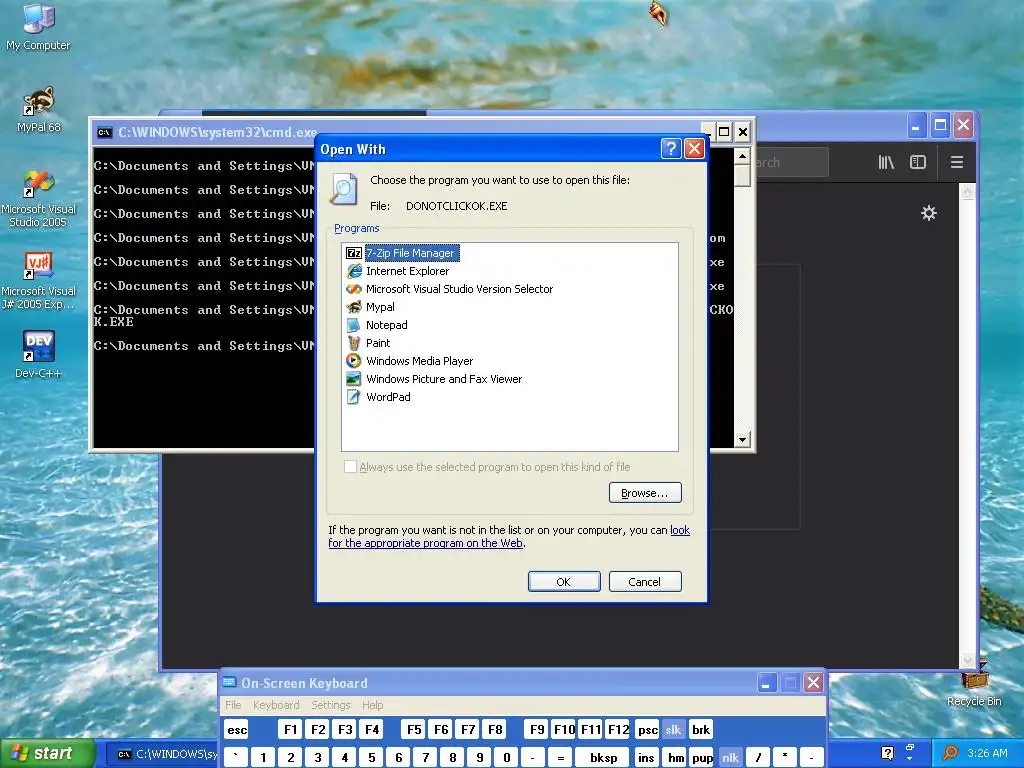Select Windows Media Player entry

409,360
